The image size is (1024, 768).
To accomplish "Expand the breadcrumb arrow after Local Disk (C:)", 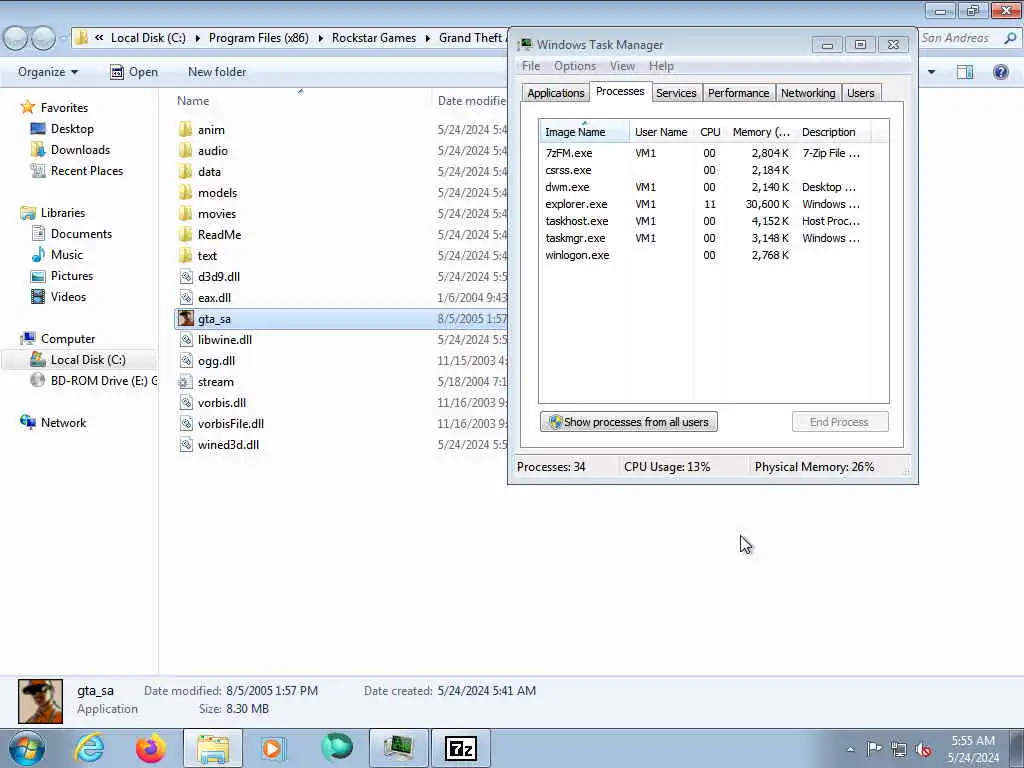I will 197,38.
